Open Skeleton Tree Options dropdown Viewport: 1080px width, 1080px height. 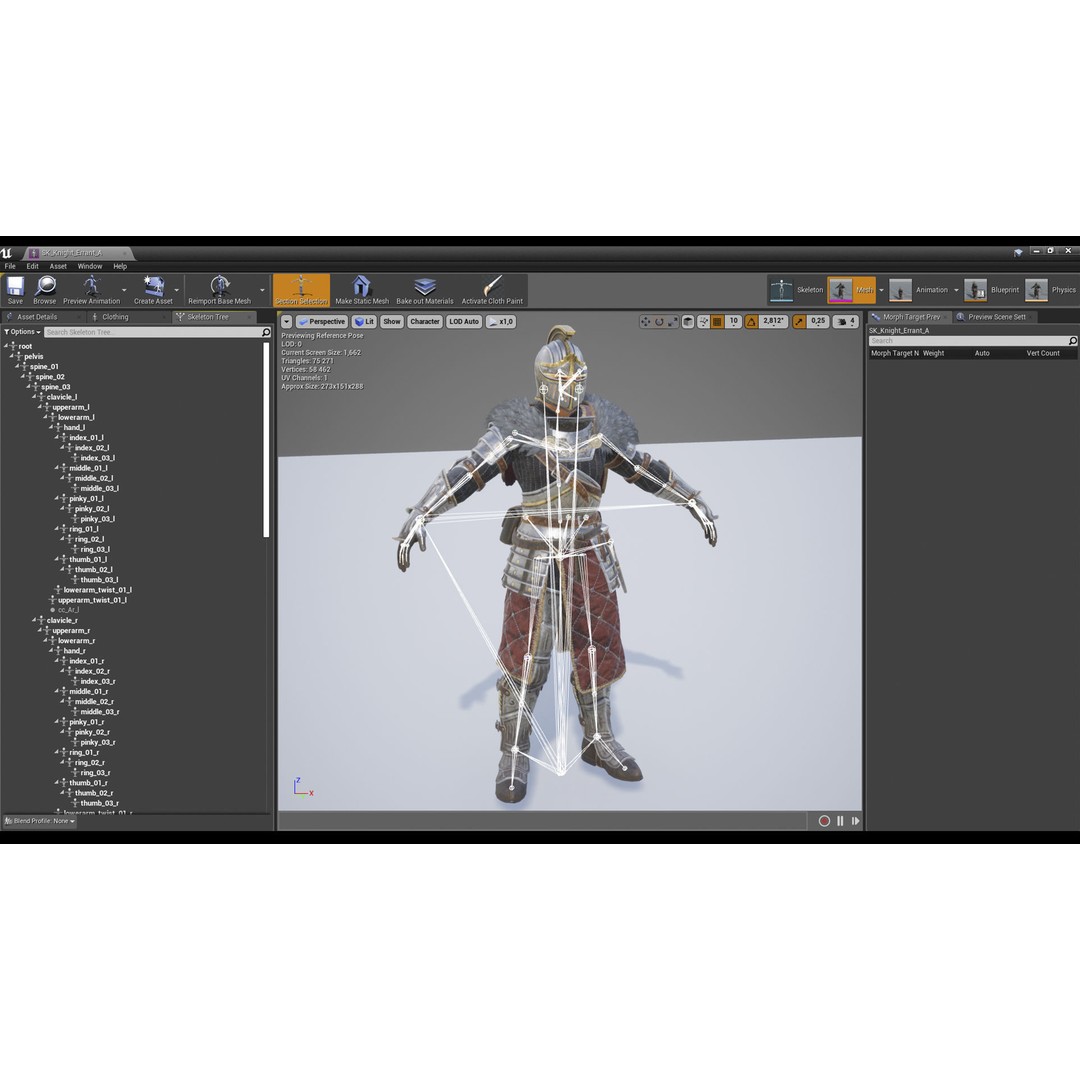click(x=22, y=332)
